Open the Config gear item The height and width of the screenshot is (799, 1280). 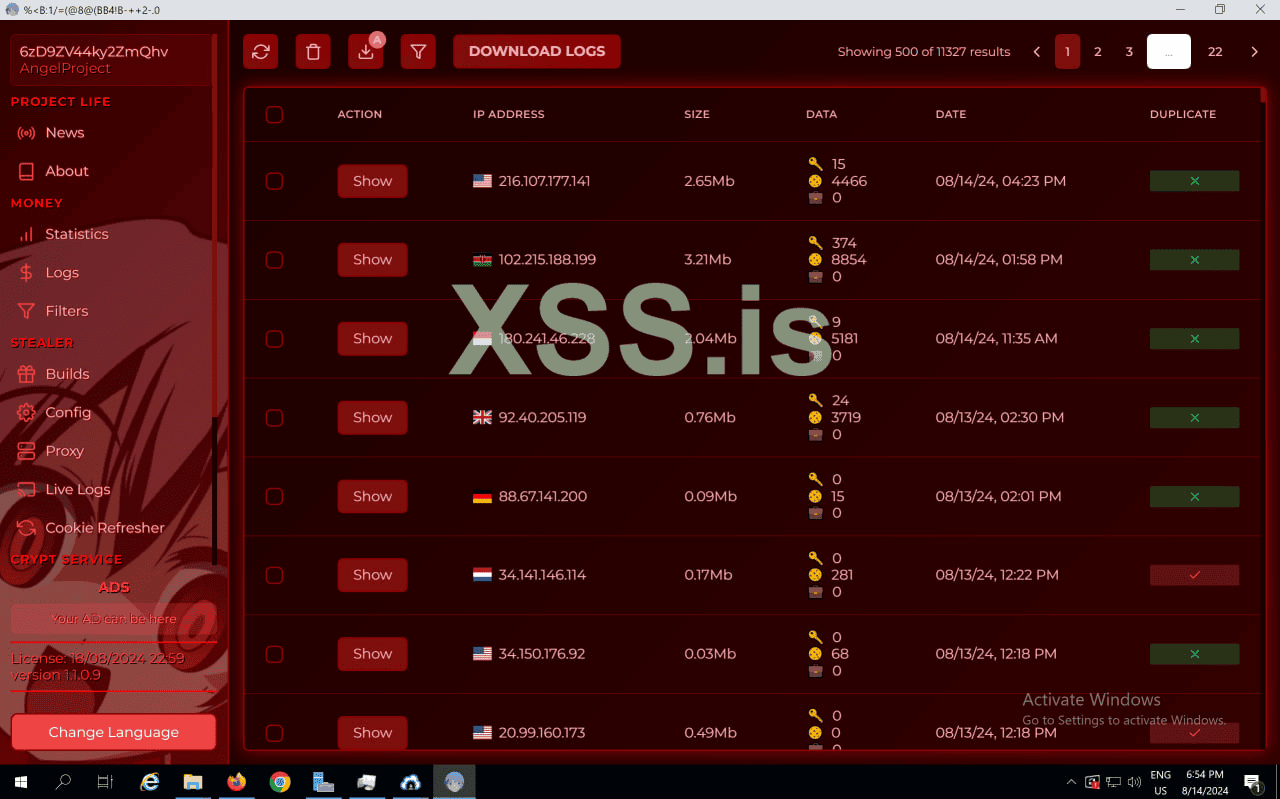tap(67, 413)
